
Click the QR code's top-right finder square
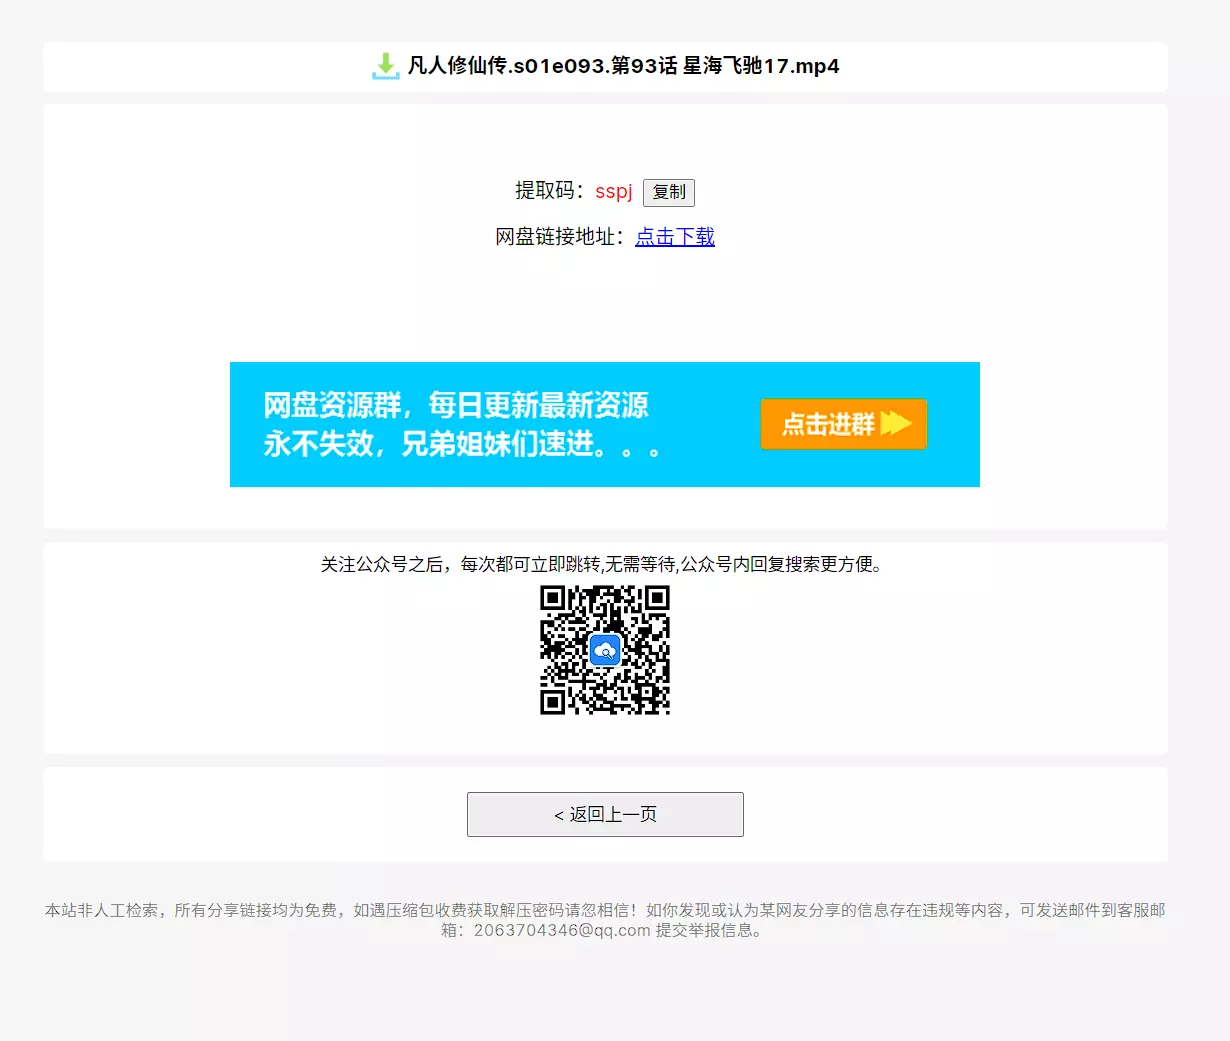click(657, 598)
